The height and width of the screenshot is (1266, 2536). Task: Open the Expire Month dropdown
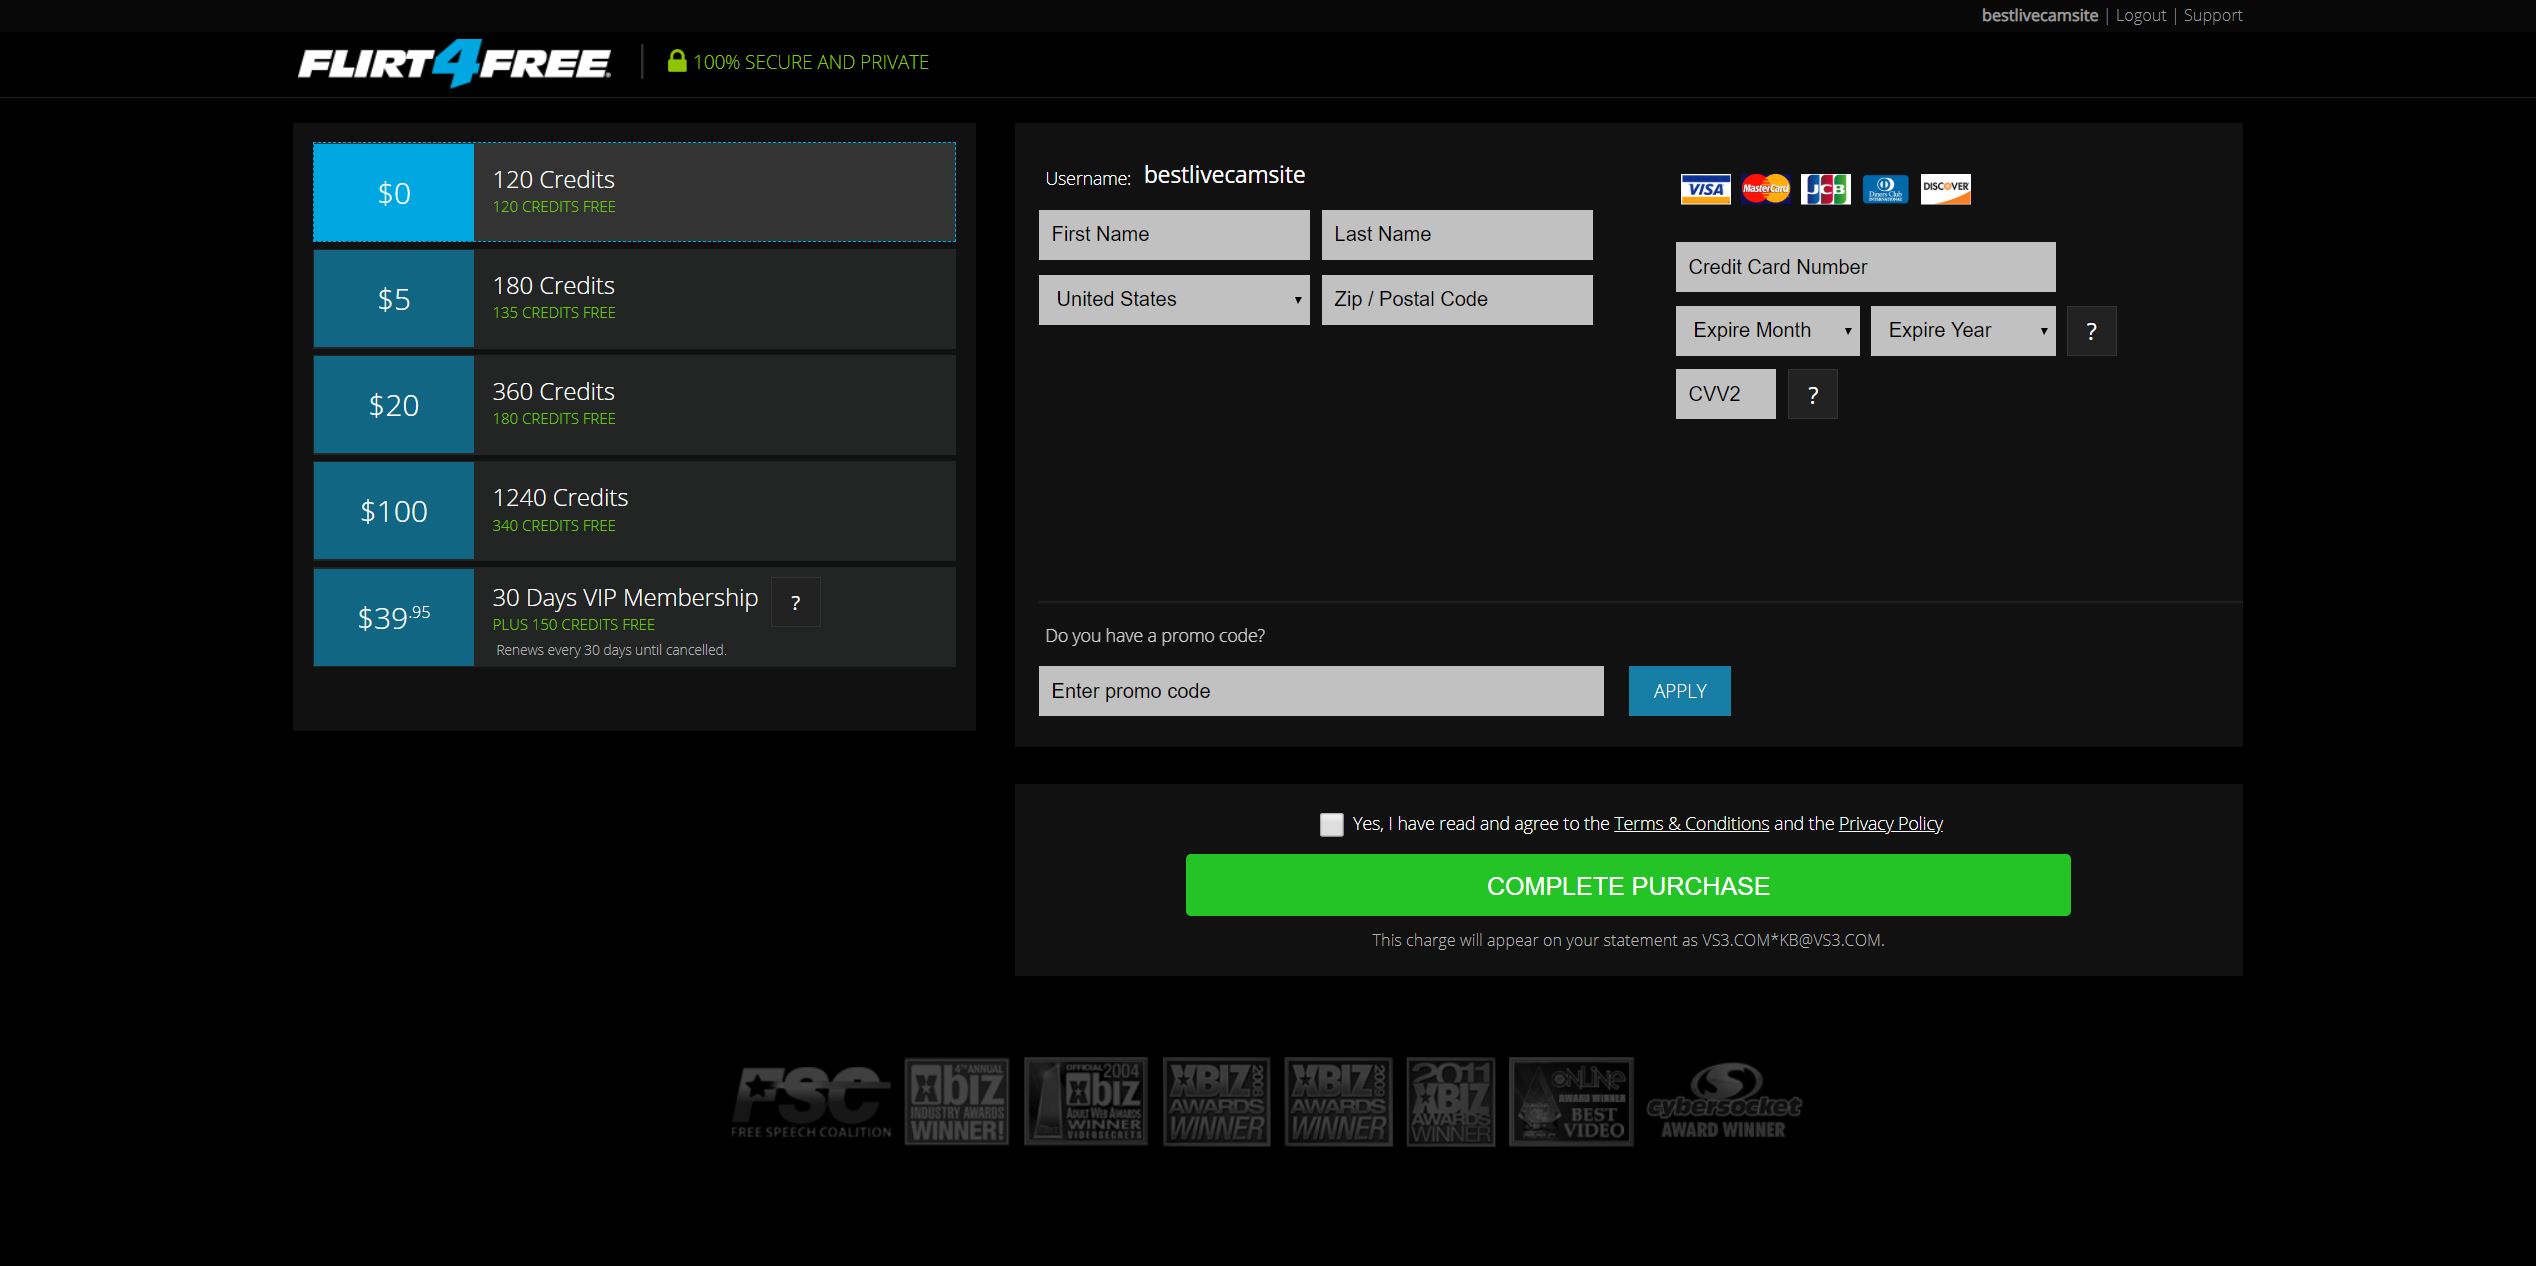1767,331
